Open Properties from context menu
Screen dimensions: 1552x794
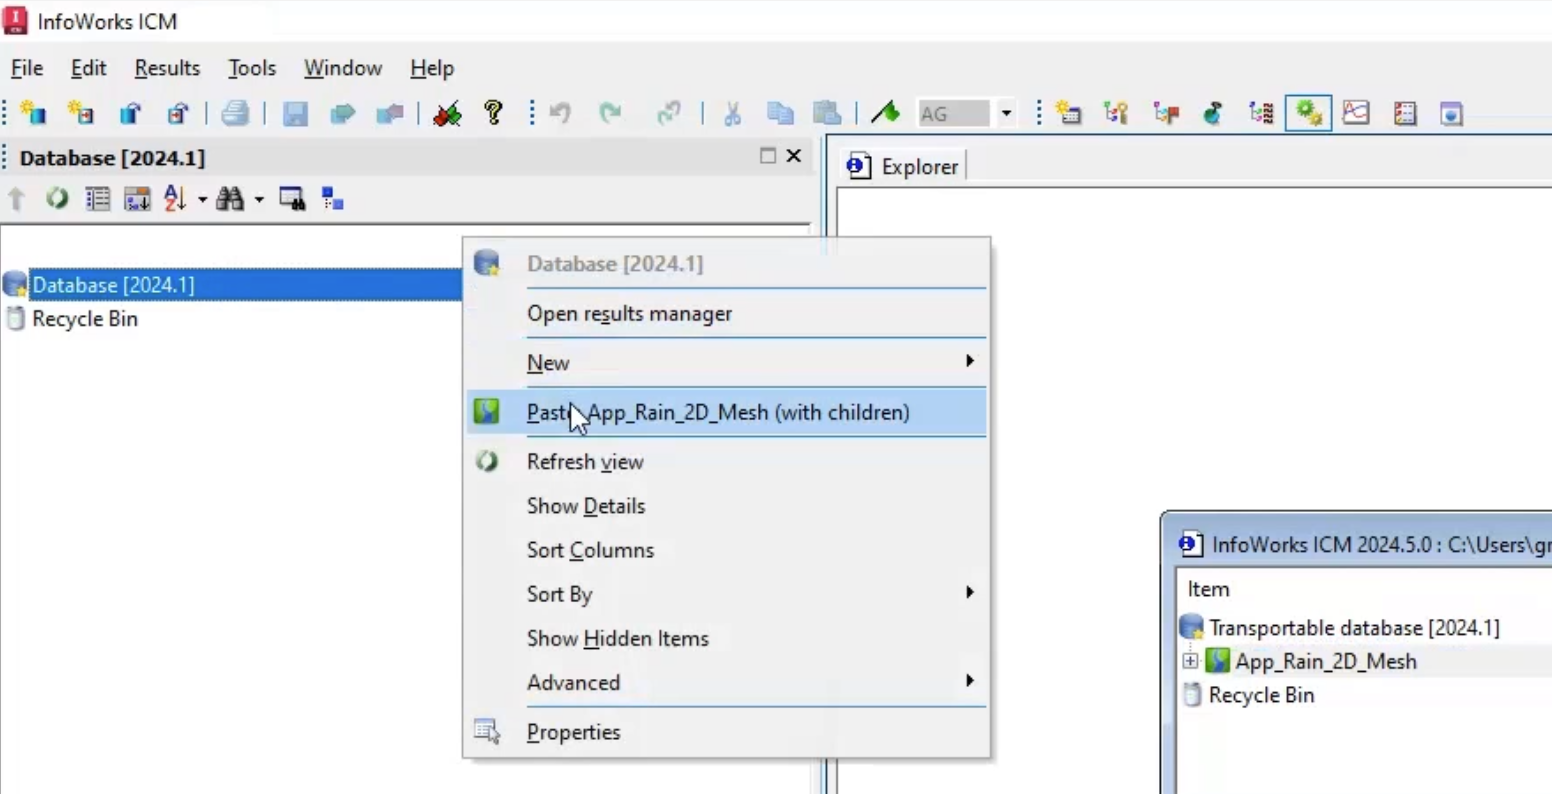pos(727,732)
